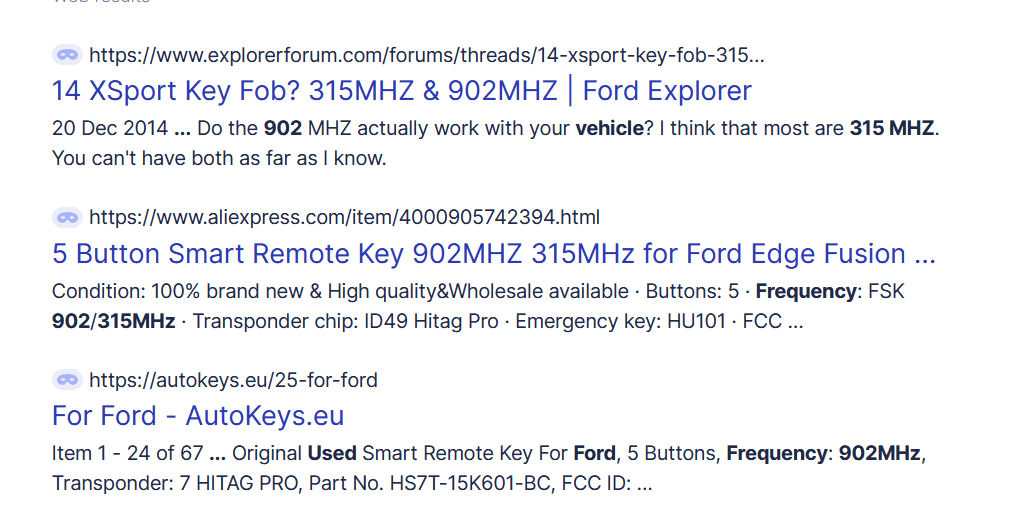Image resolution: width=1012 pixels, height=522 pixels.
Task: Open '5 Button Smart Remote Key' result title
Action: [x=493, y=254]
